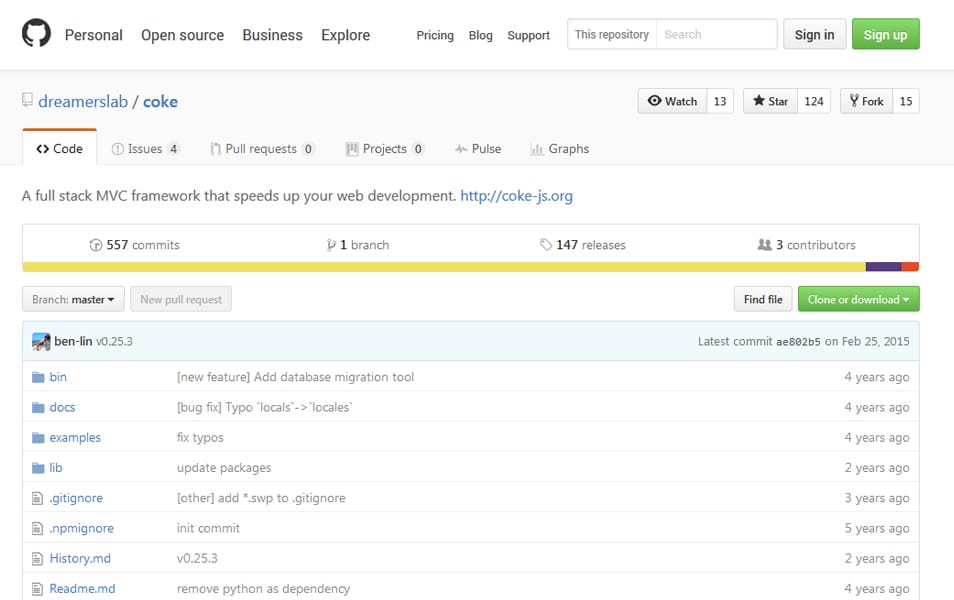Open the Branch: master dropdown
This screenshot has width=954, height=600.
(x=74, y=299)
